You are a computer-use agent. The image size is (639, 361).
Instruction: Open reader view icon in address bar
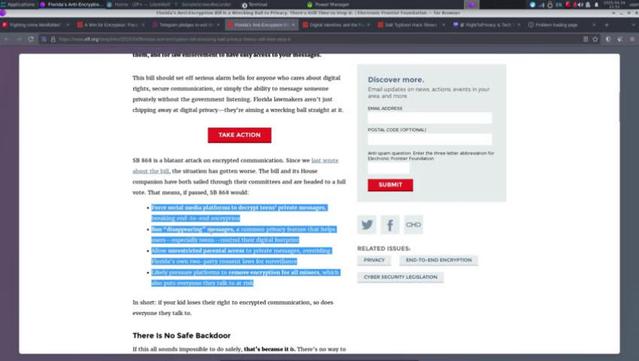[585, 39]
